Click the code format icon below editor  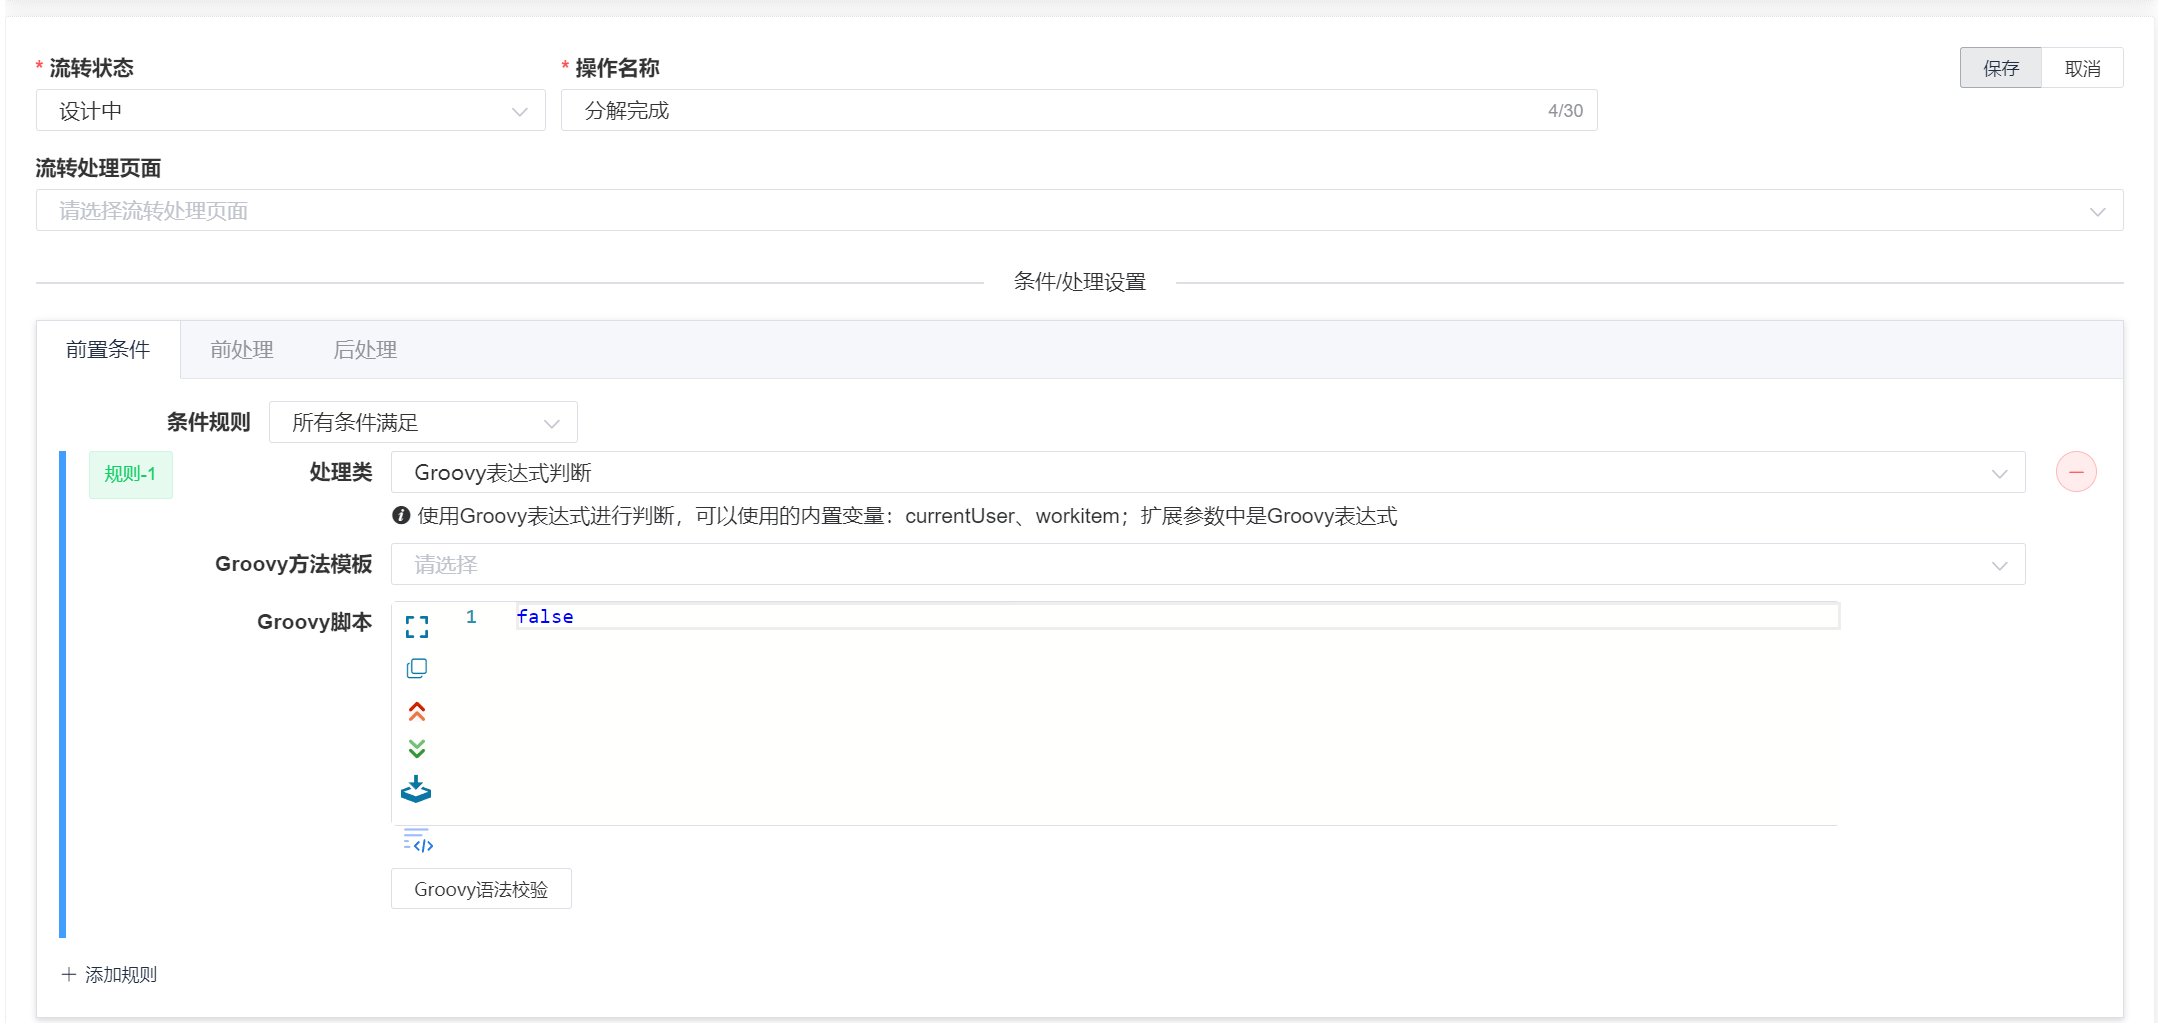[x=418, y=841]
